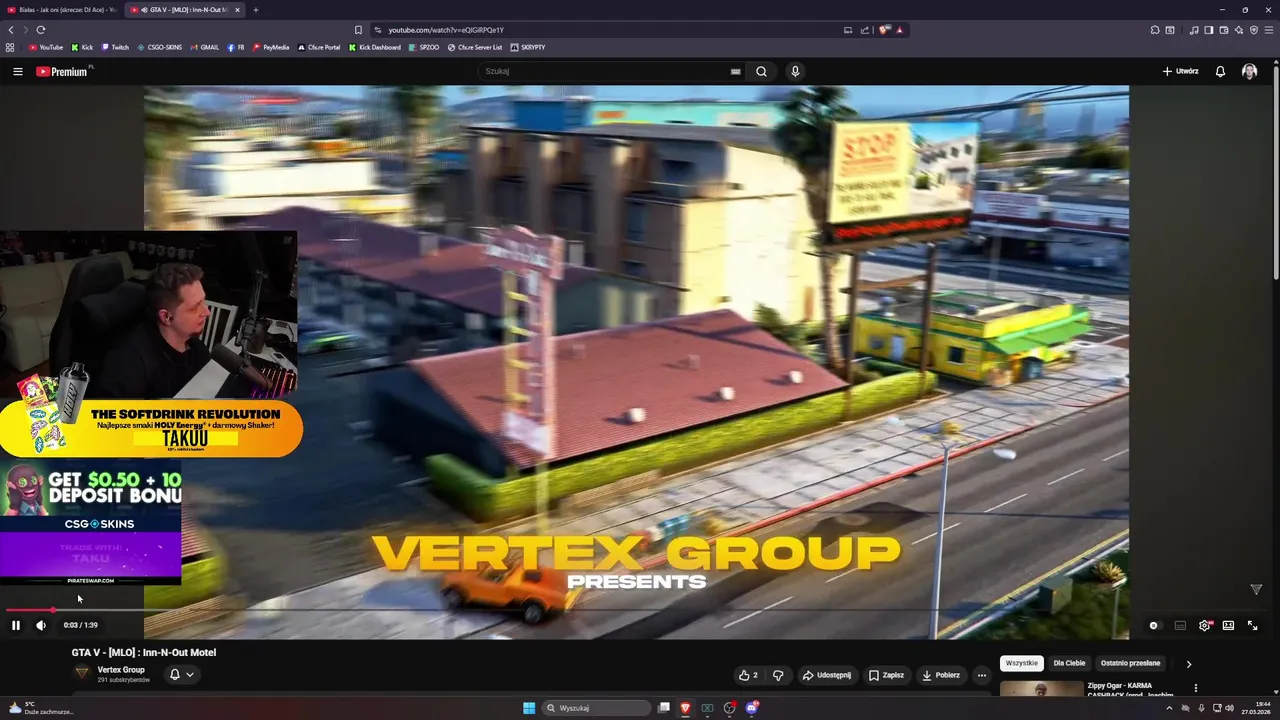Open Discord from the taskbar

pyautogui.click(x=752, y=708)
